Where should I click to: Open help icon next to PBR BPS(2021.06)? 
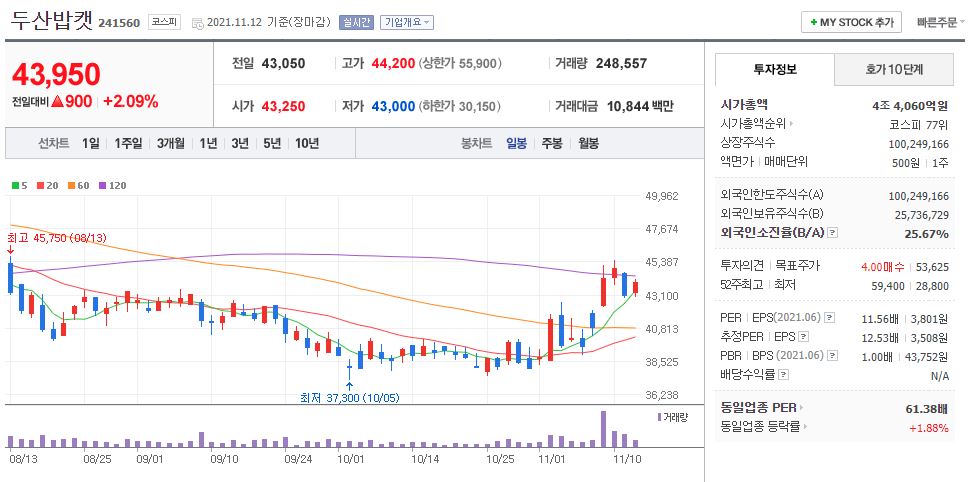[x=833, y=356]
